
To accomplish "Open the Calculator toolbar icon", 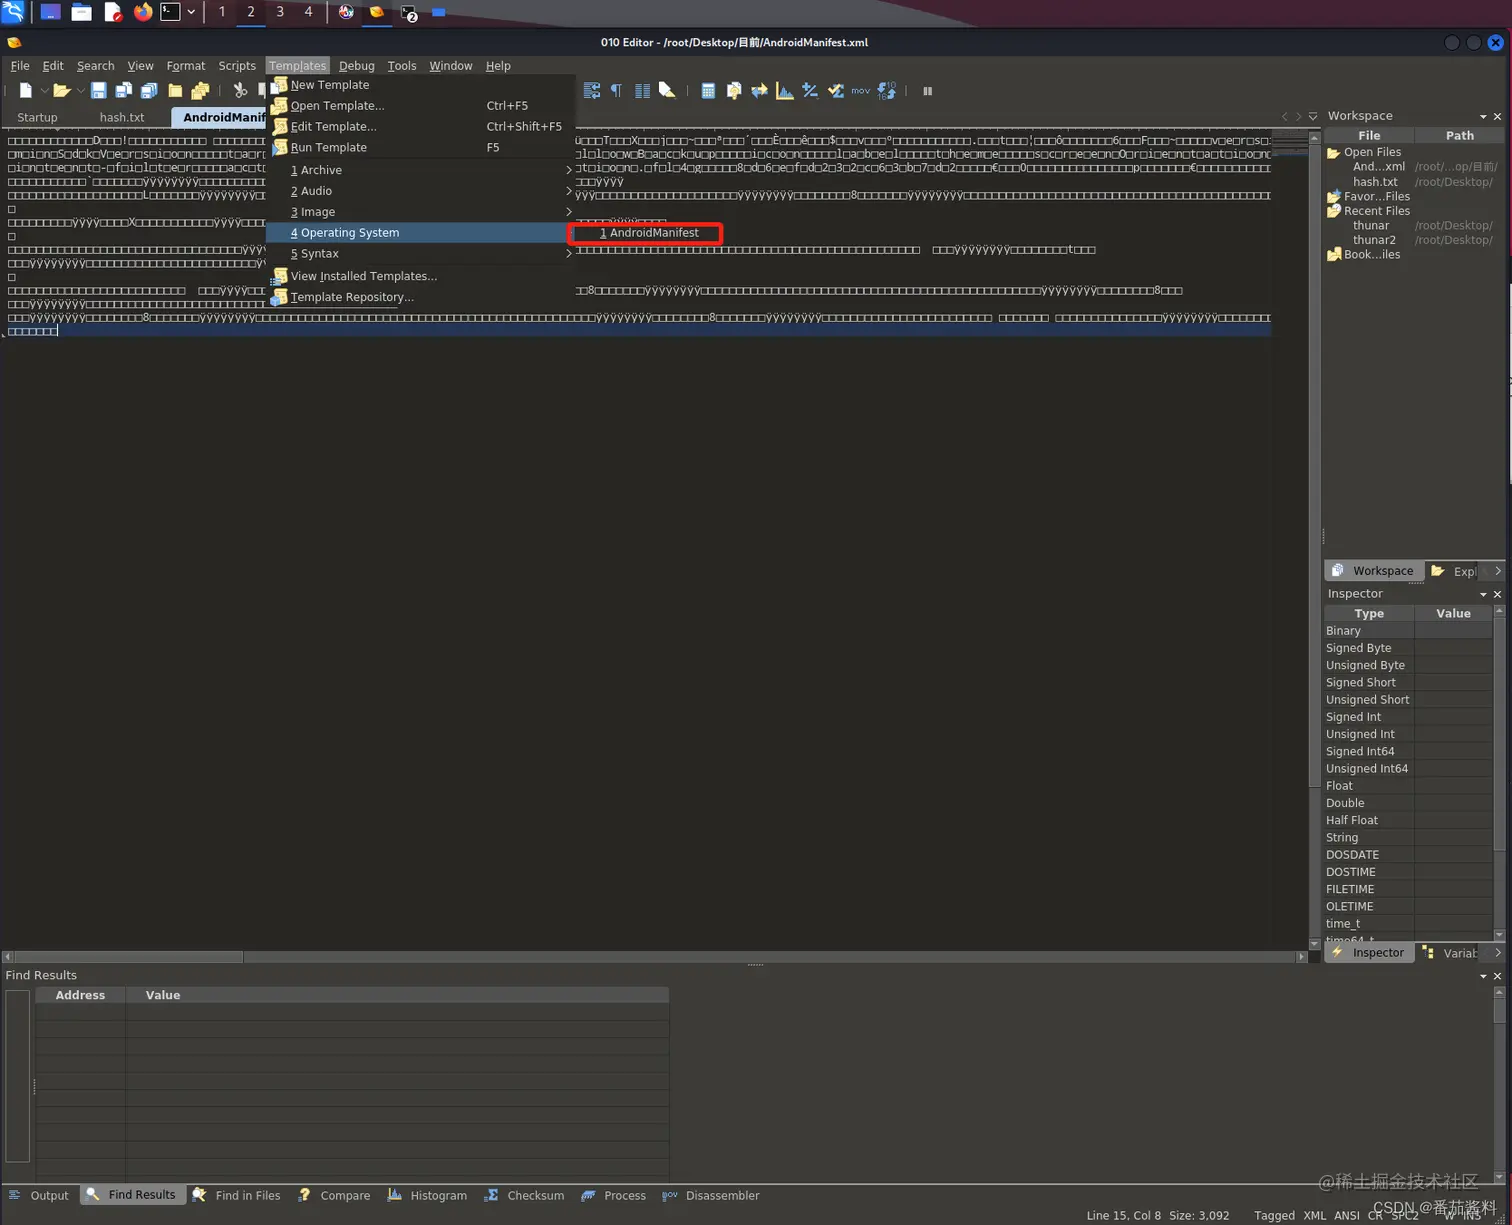I will point(708,90).
